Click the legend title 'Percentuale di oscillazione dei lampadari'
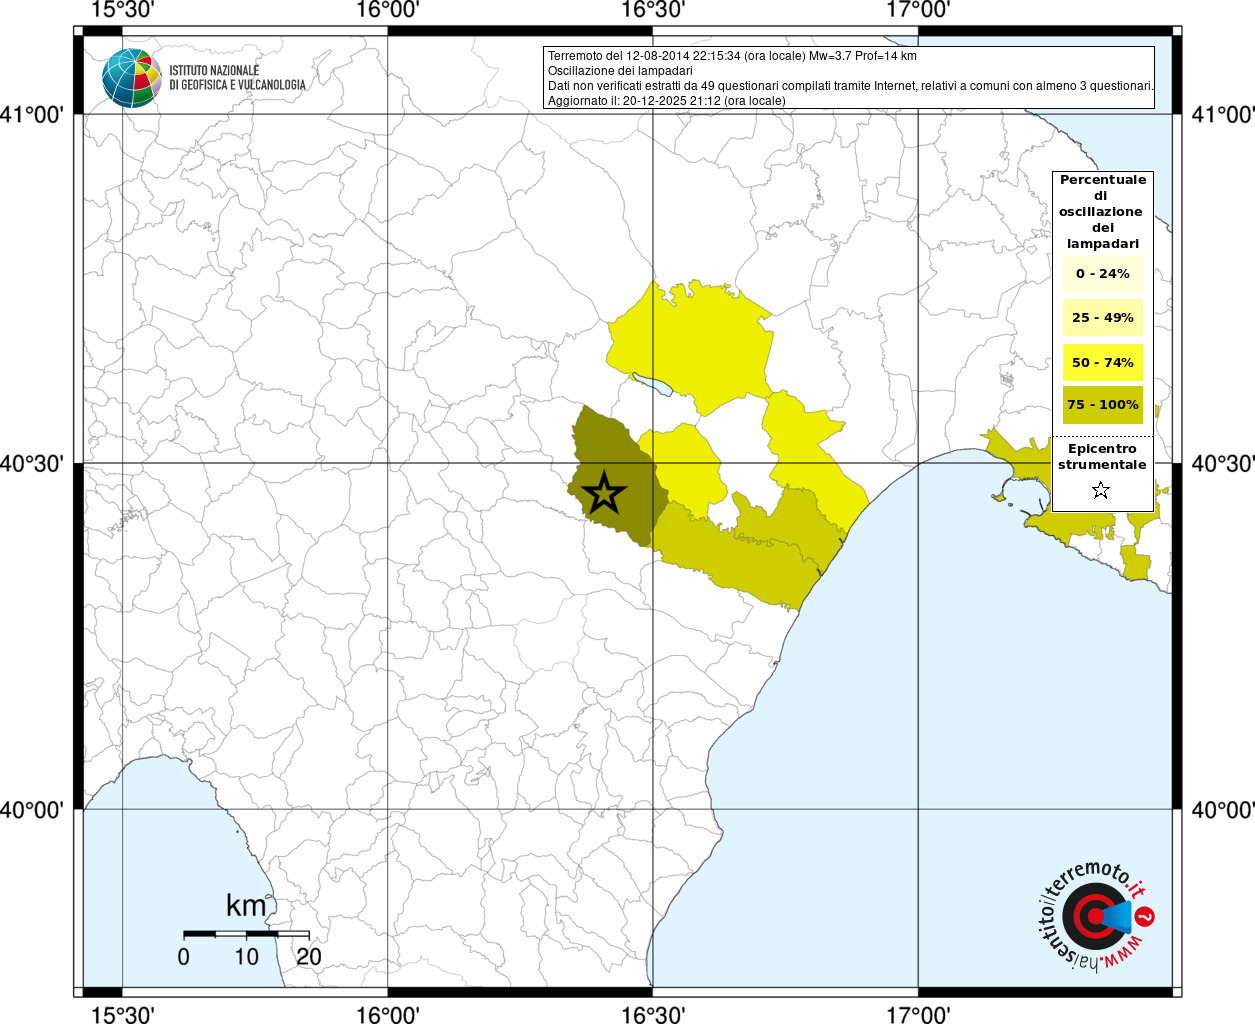The image size is (1255, 1024). 1103,212
